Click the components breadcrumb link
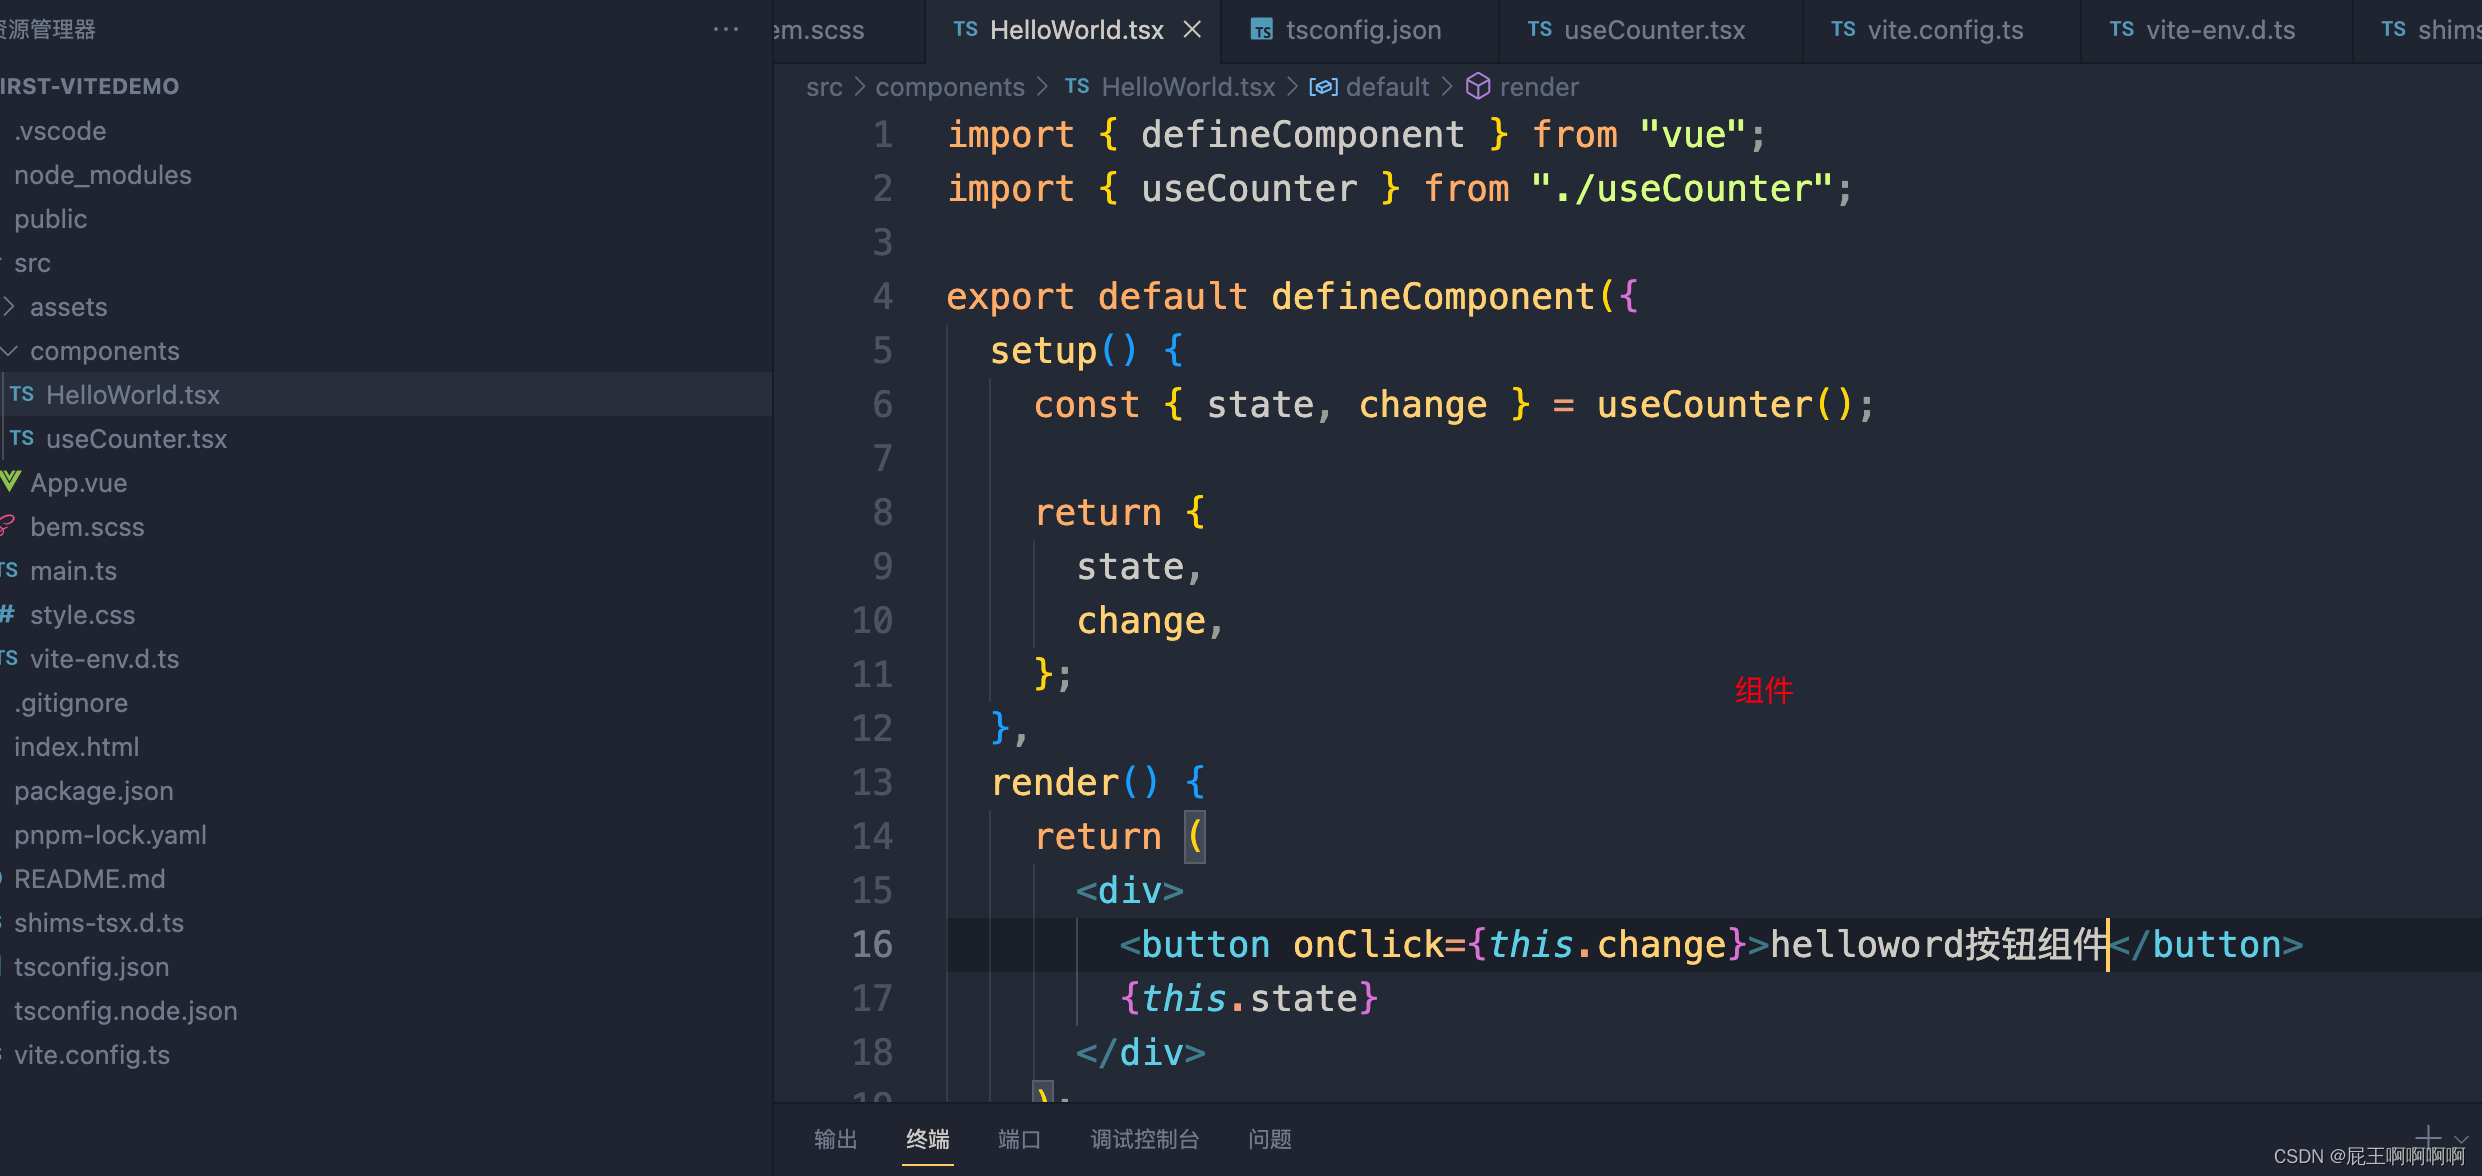Viewport: 2482px width, 1176px height. (x=949, y=87)
